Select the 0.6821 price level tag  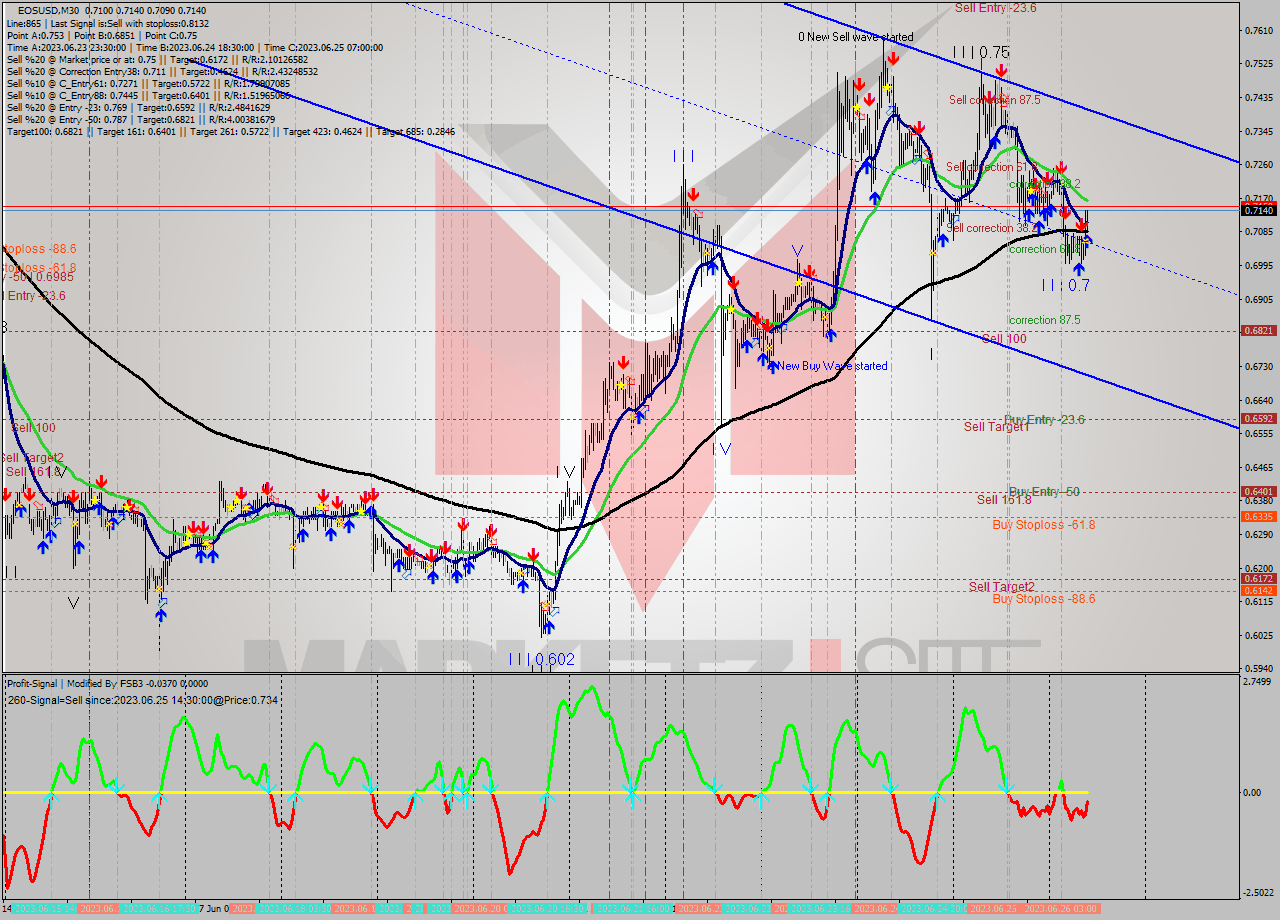pyautogui.click(x=1256, y=331)
